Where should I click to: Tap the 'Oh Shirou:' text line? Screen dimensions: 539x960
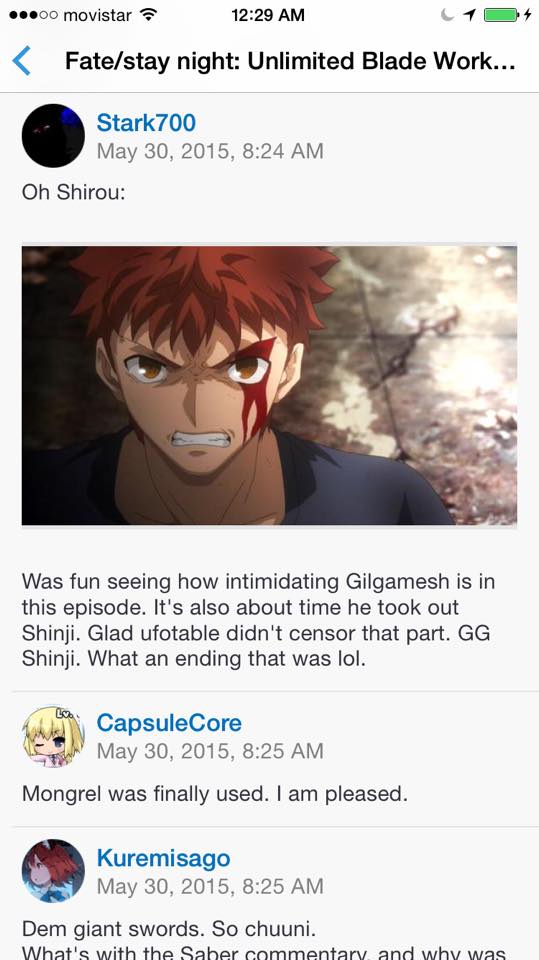[x=74, y=192]
